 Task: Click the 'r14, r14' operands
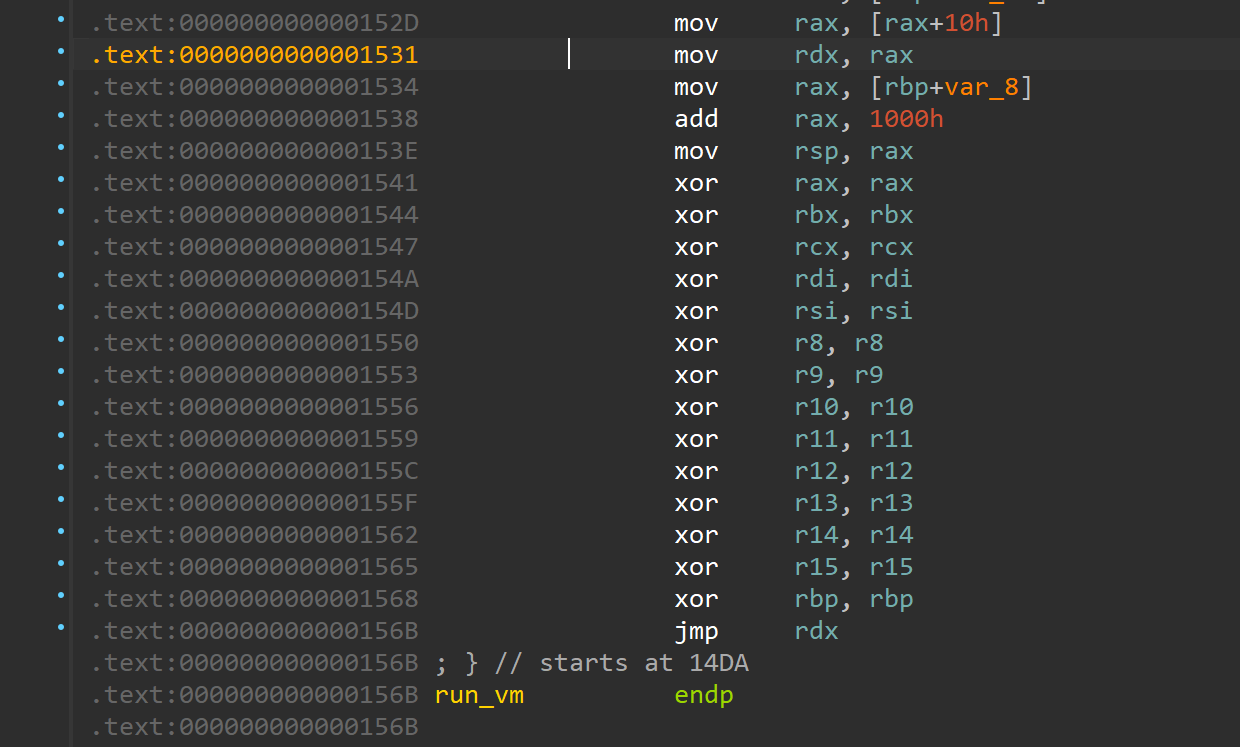(x=854, y=535)
